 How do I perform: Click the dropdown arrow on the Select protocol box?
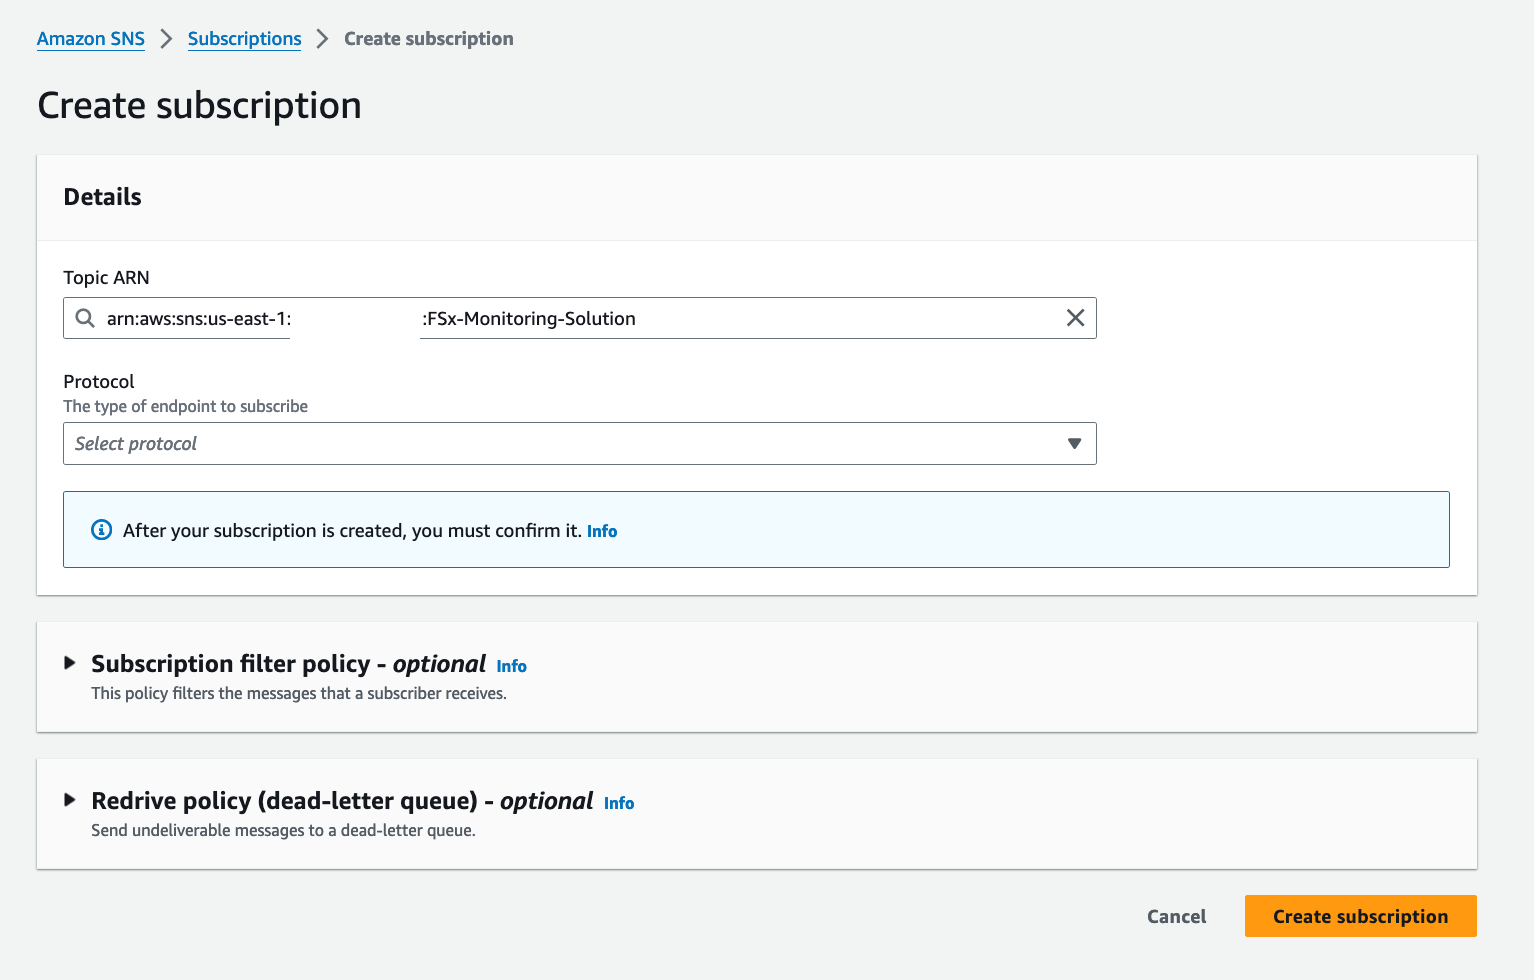pyautogui.click(x=1073, y=443)
